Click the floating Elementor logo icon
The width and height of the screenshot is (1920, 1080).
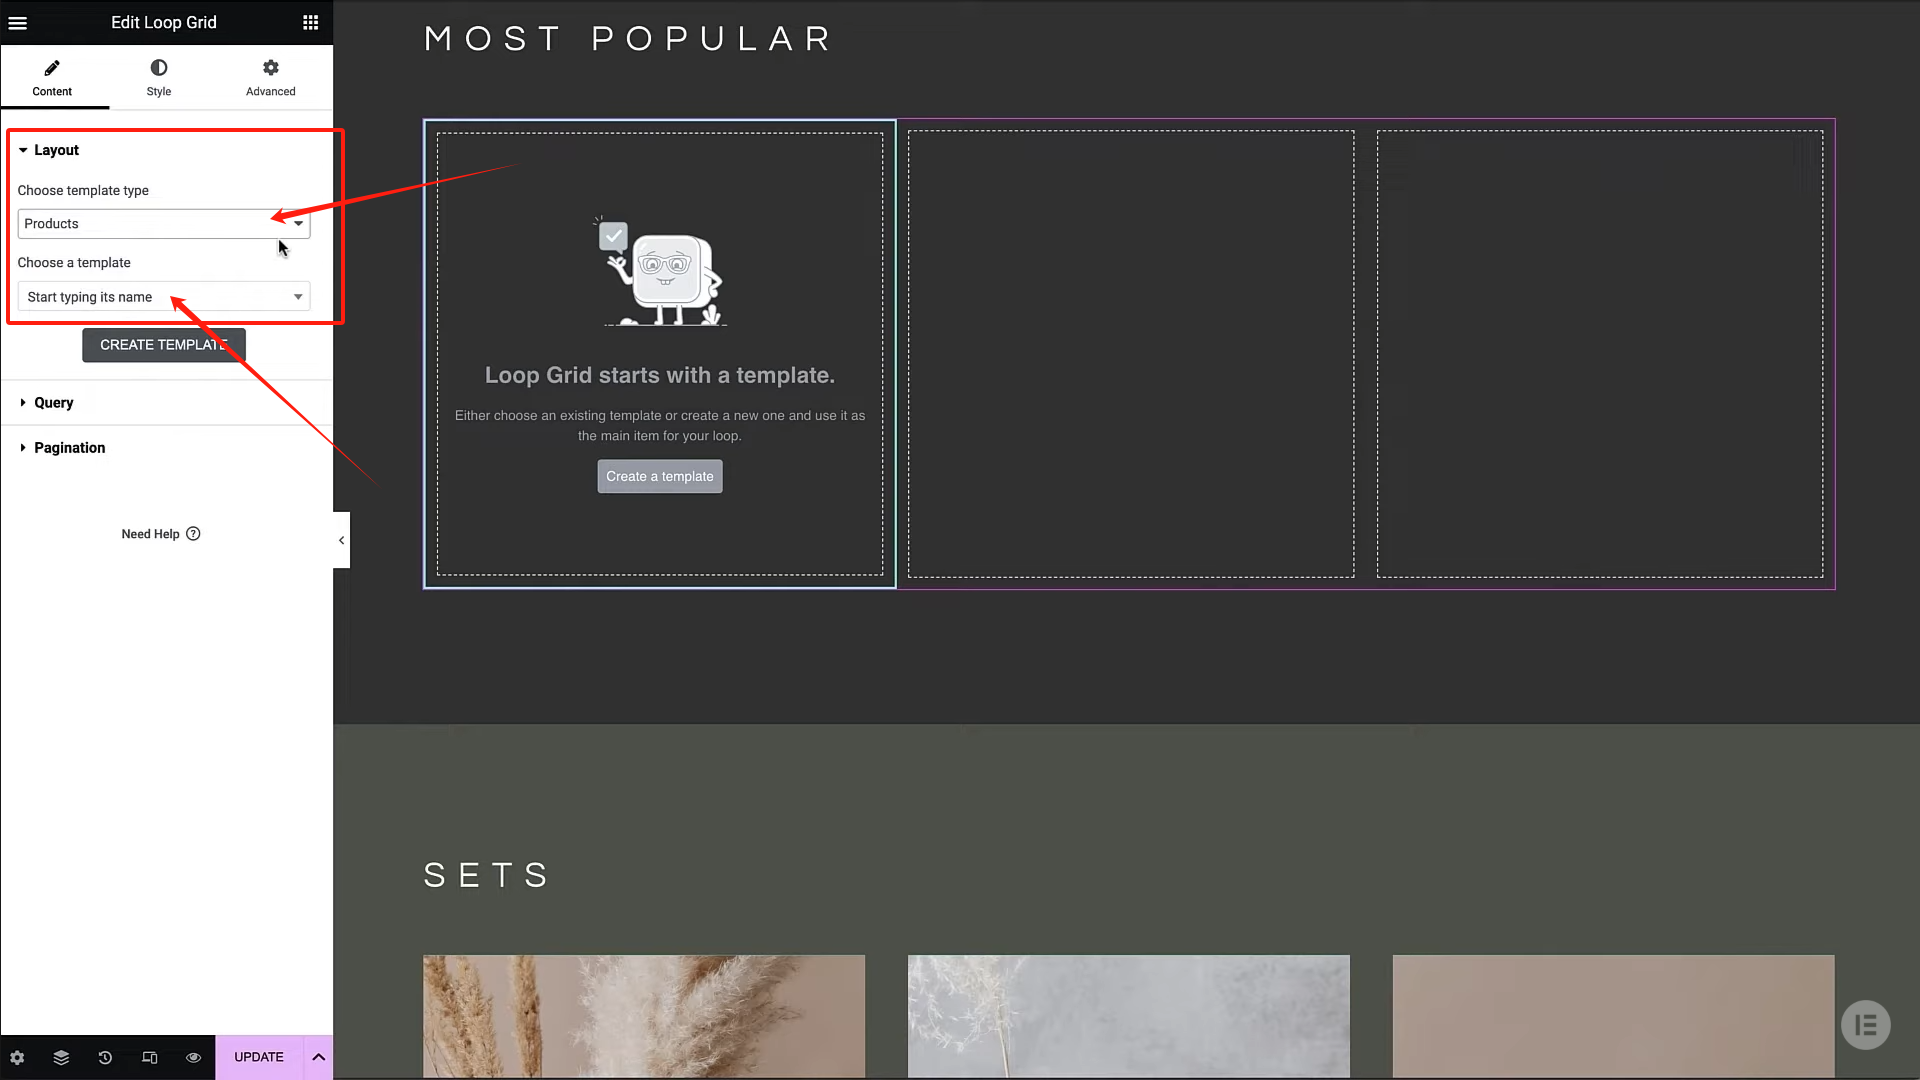(1865, 1025)
